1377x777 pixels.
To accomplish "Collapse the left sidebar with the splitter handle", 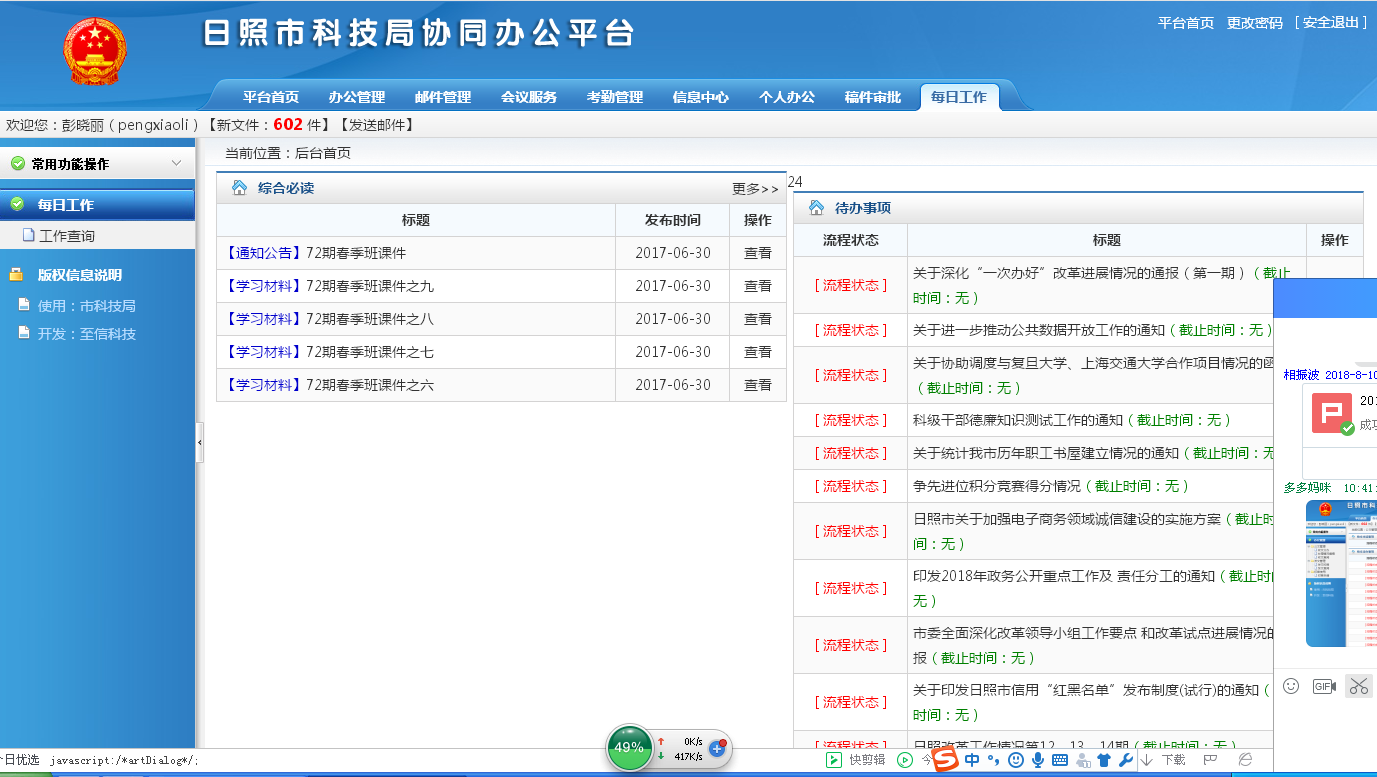I will (199, 441).
